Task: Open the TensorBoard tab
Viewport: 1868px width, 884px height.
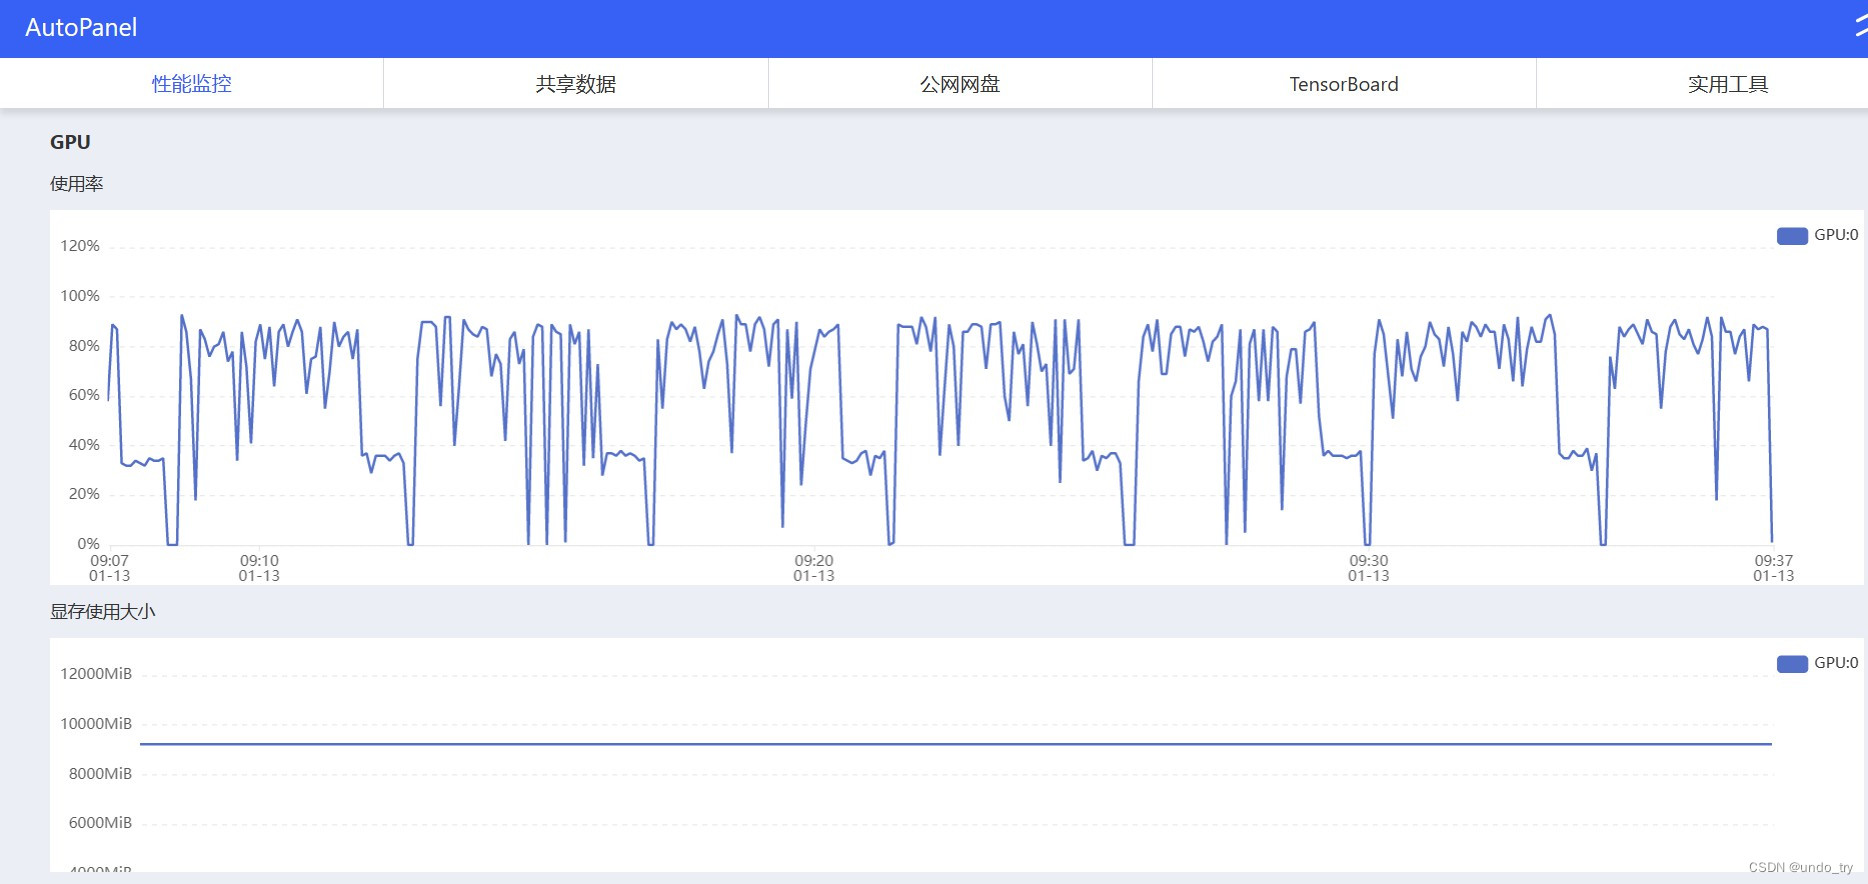Action: [x=1343, y=84]
